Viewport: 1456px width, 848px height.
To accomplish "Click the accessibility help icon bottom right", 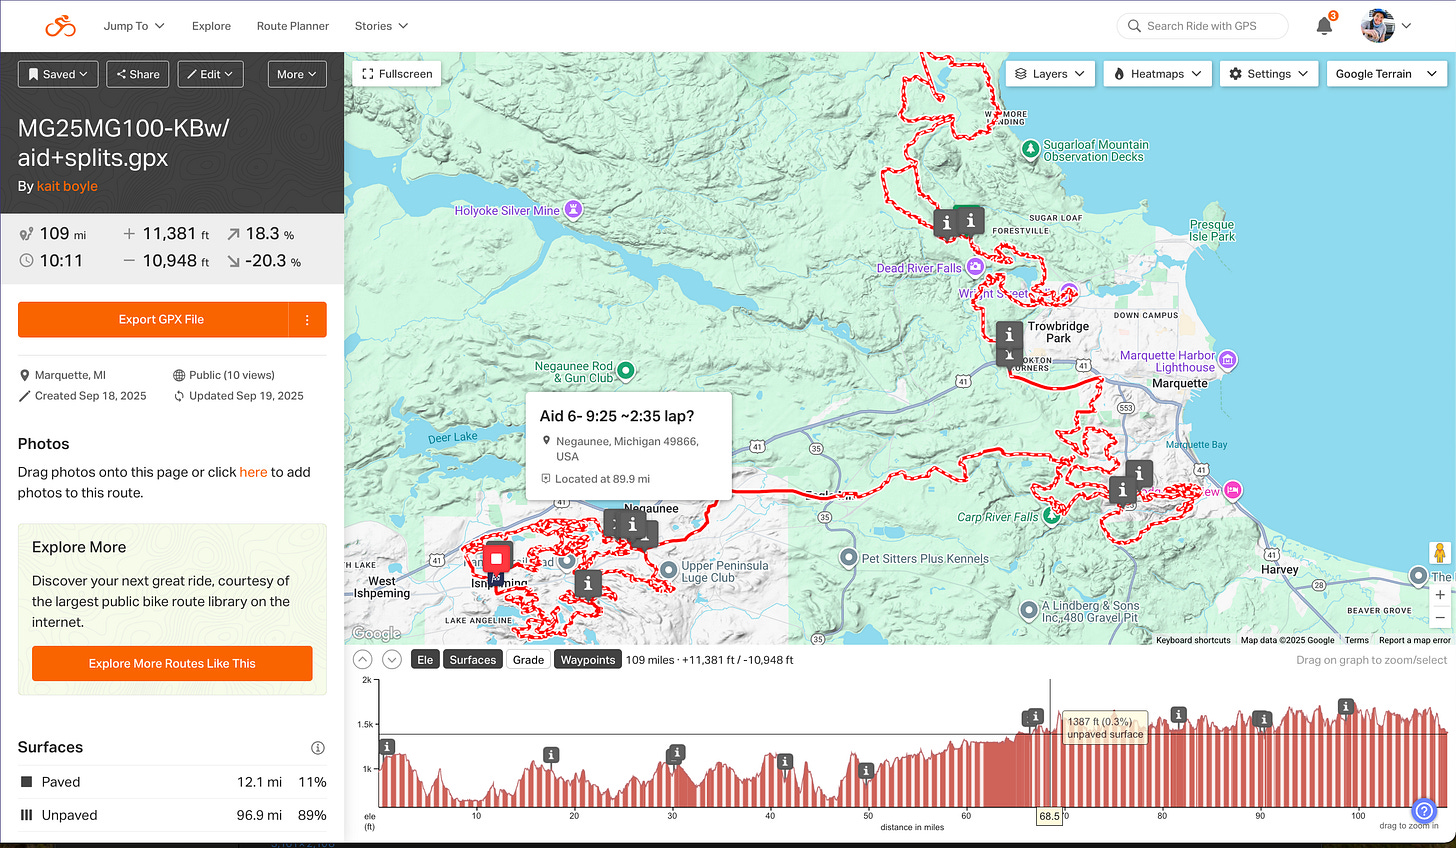I will pos(1423,809).
